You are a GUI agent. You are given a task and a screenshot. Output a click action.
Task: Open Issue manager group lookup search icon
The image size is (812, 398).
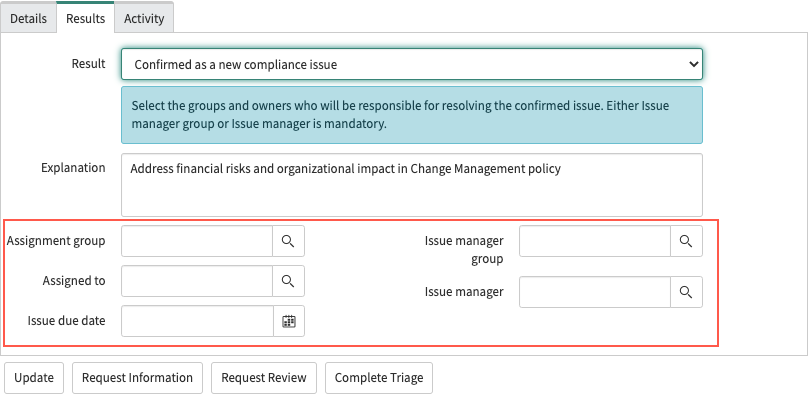686,241
